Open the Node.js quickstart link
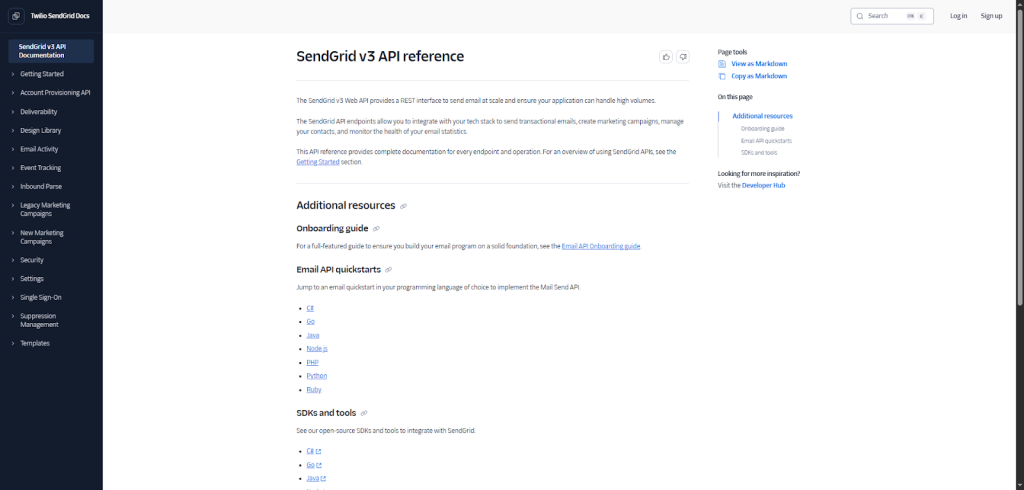The width and height of the screenshot is (1024, 490). 316,348
